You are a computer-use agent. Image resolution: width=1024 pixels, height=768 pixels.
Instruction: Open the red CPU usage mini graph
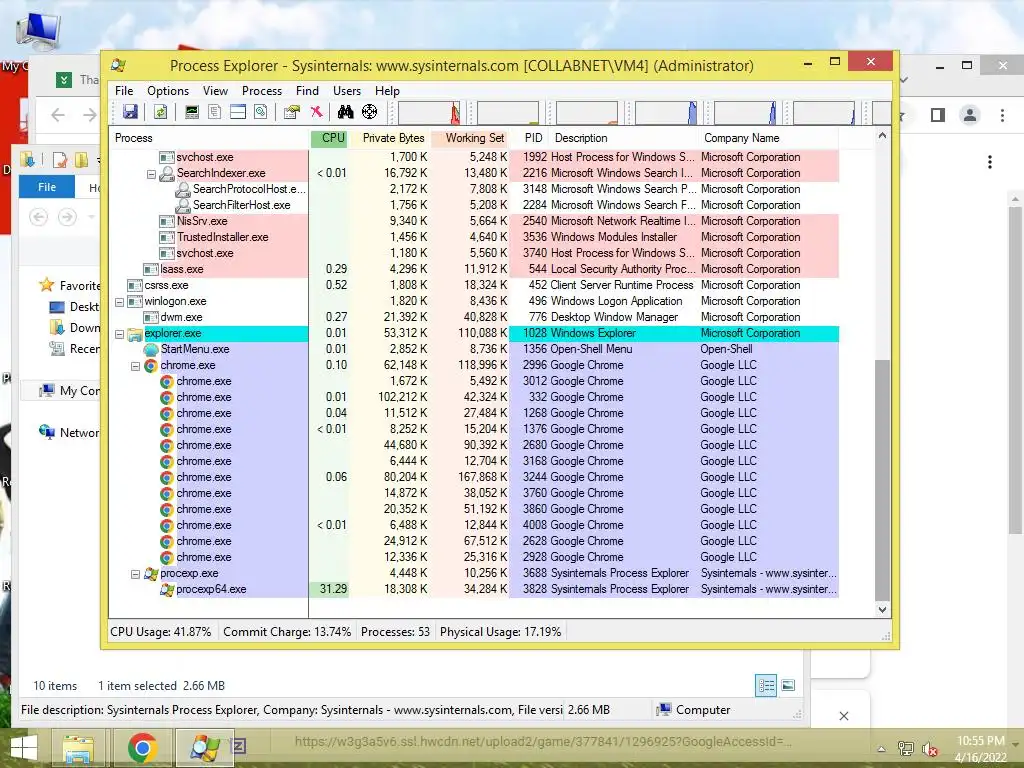coord(429,112)
